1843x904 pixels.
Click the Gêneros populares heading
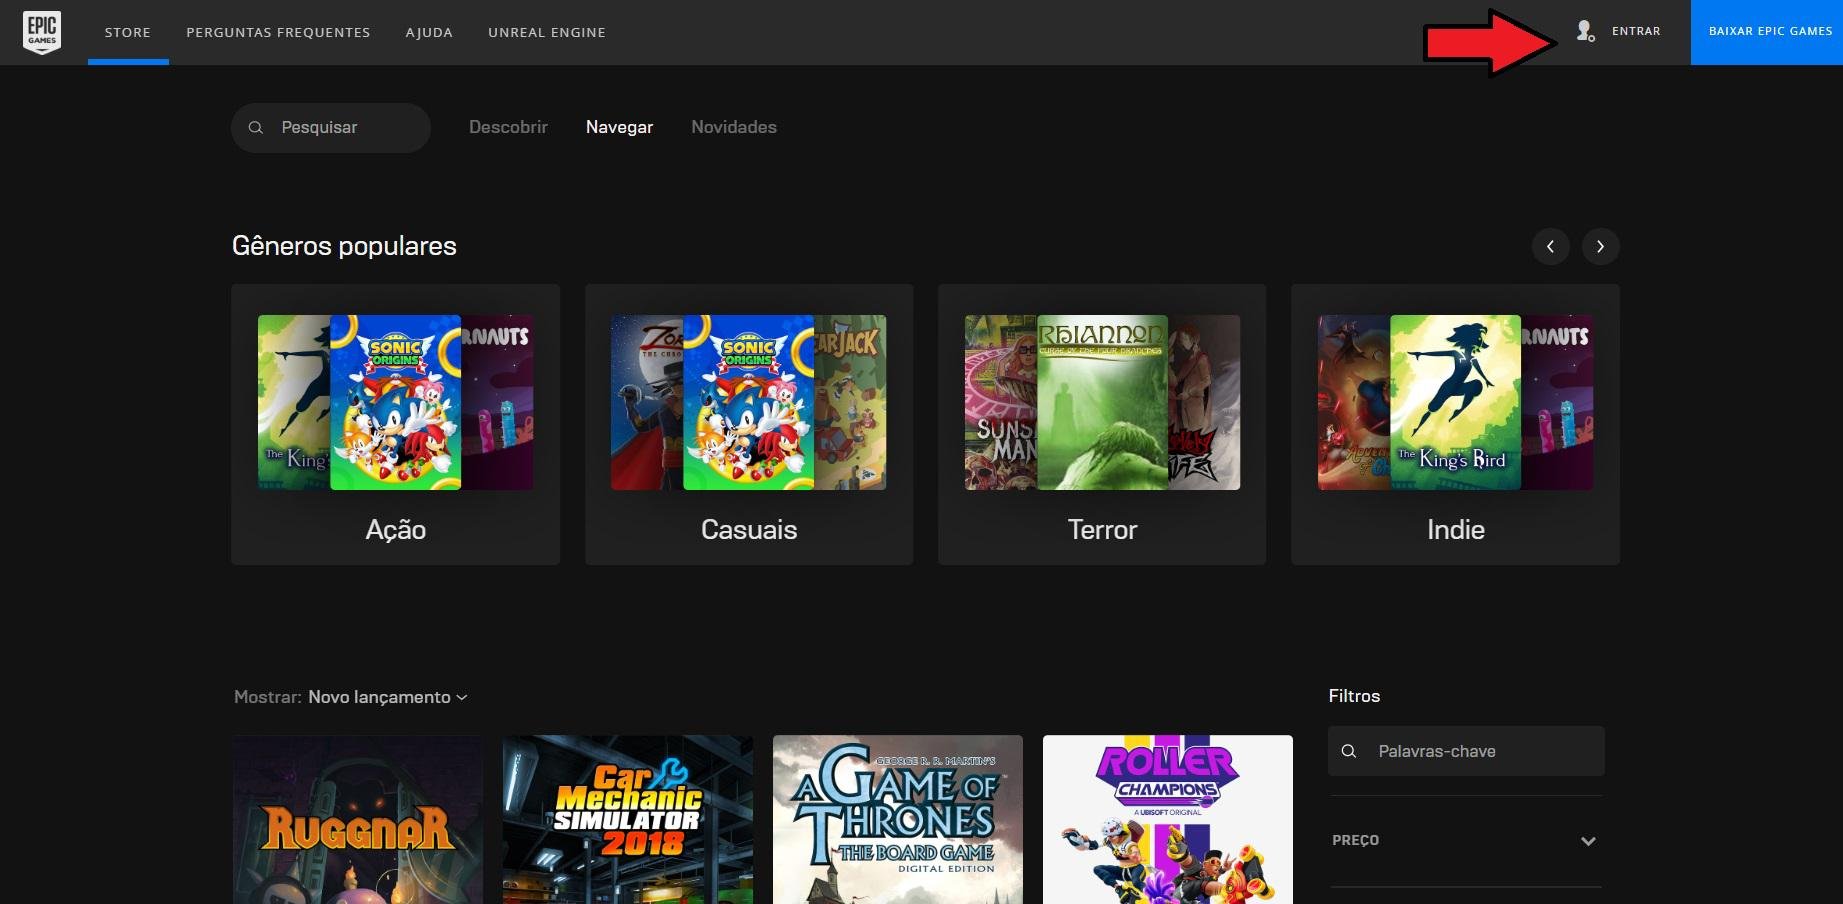pos(344,246)
